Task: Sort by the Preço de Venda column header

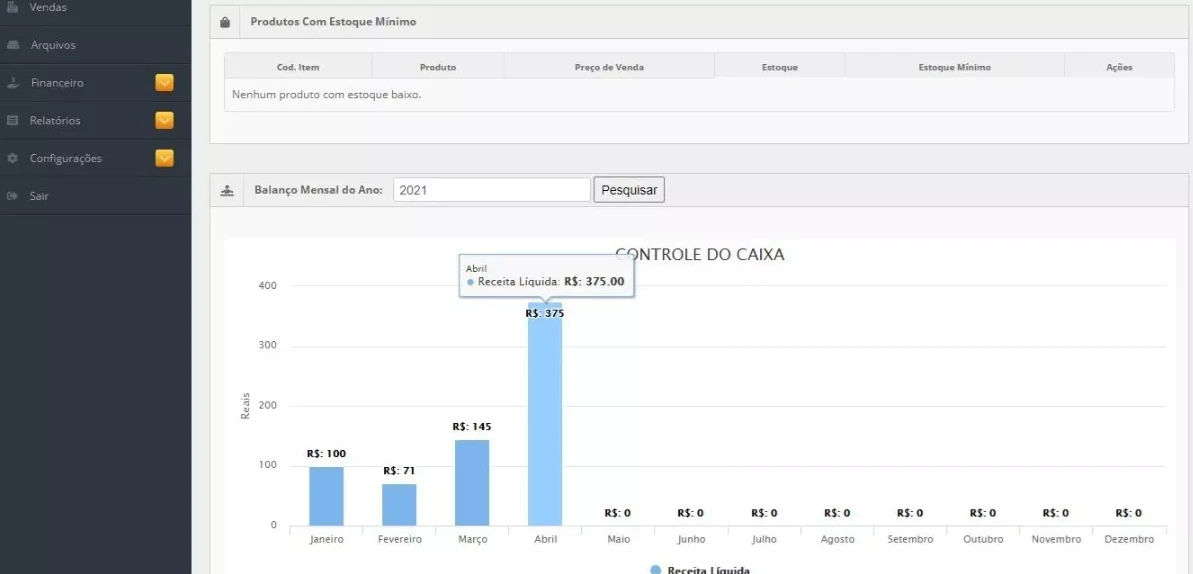Action: pyautogui.click(x=609, y=67)
